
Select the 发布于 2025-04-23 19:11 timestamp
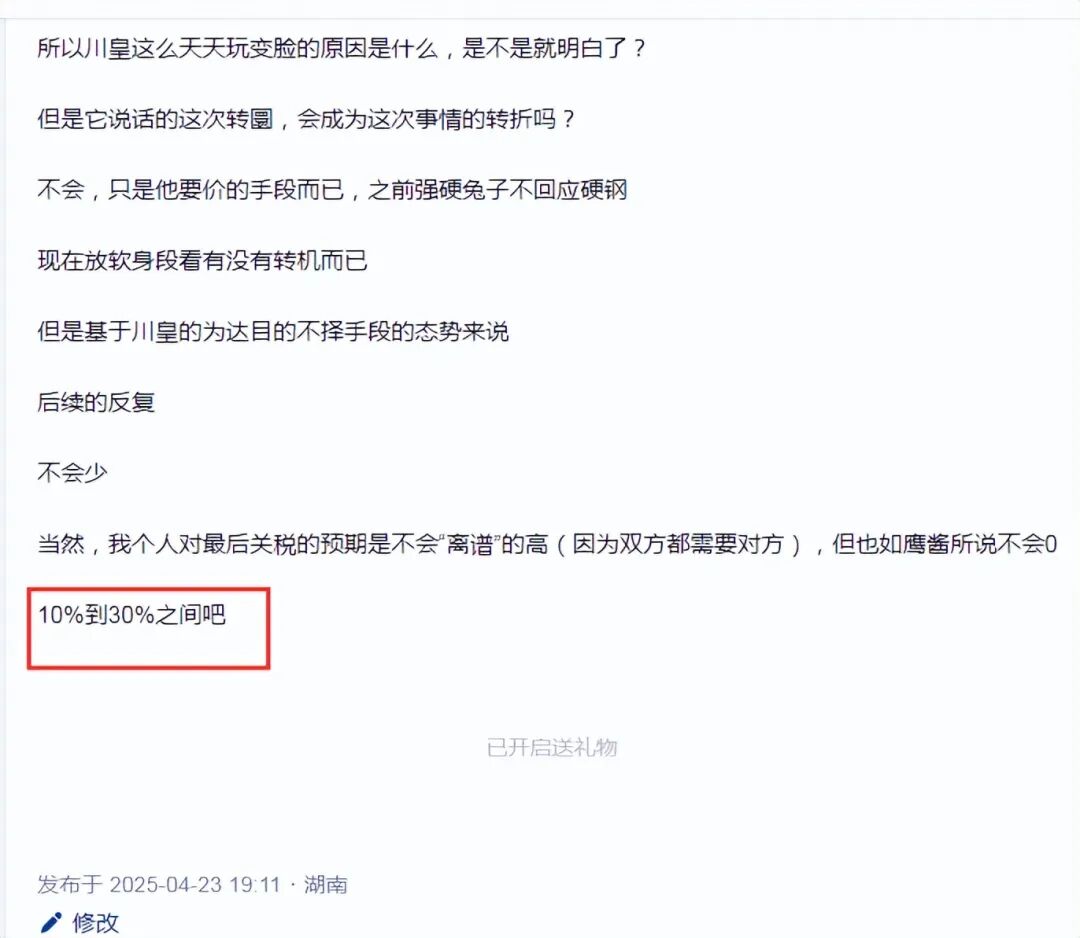[x=159, y=884]
